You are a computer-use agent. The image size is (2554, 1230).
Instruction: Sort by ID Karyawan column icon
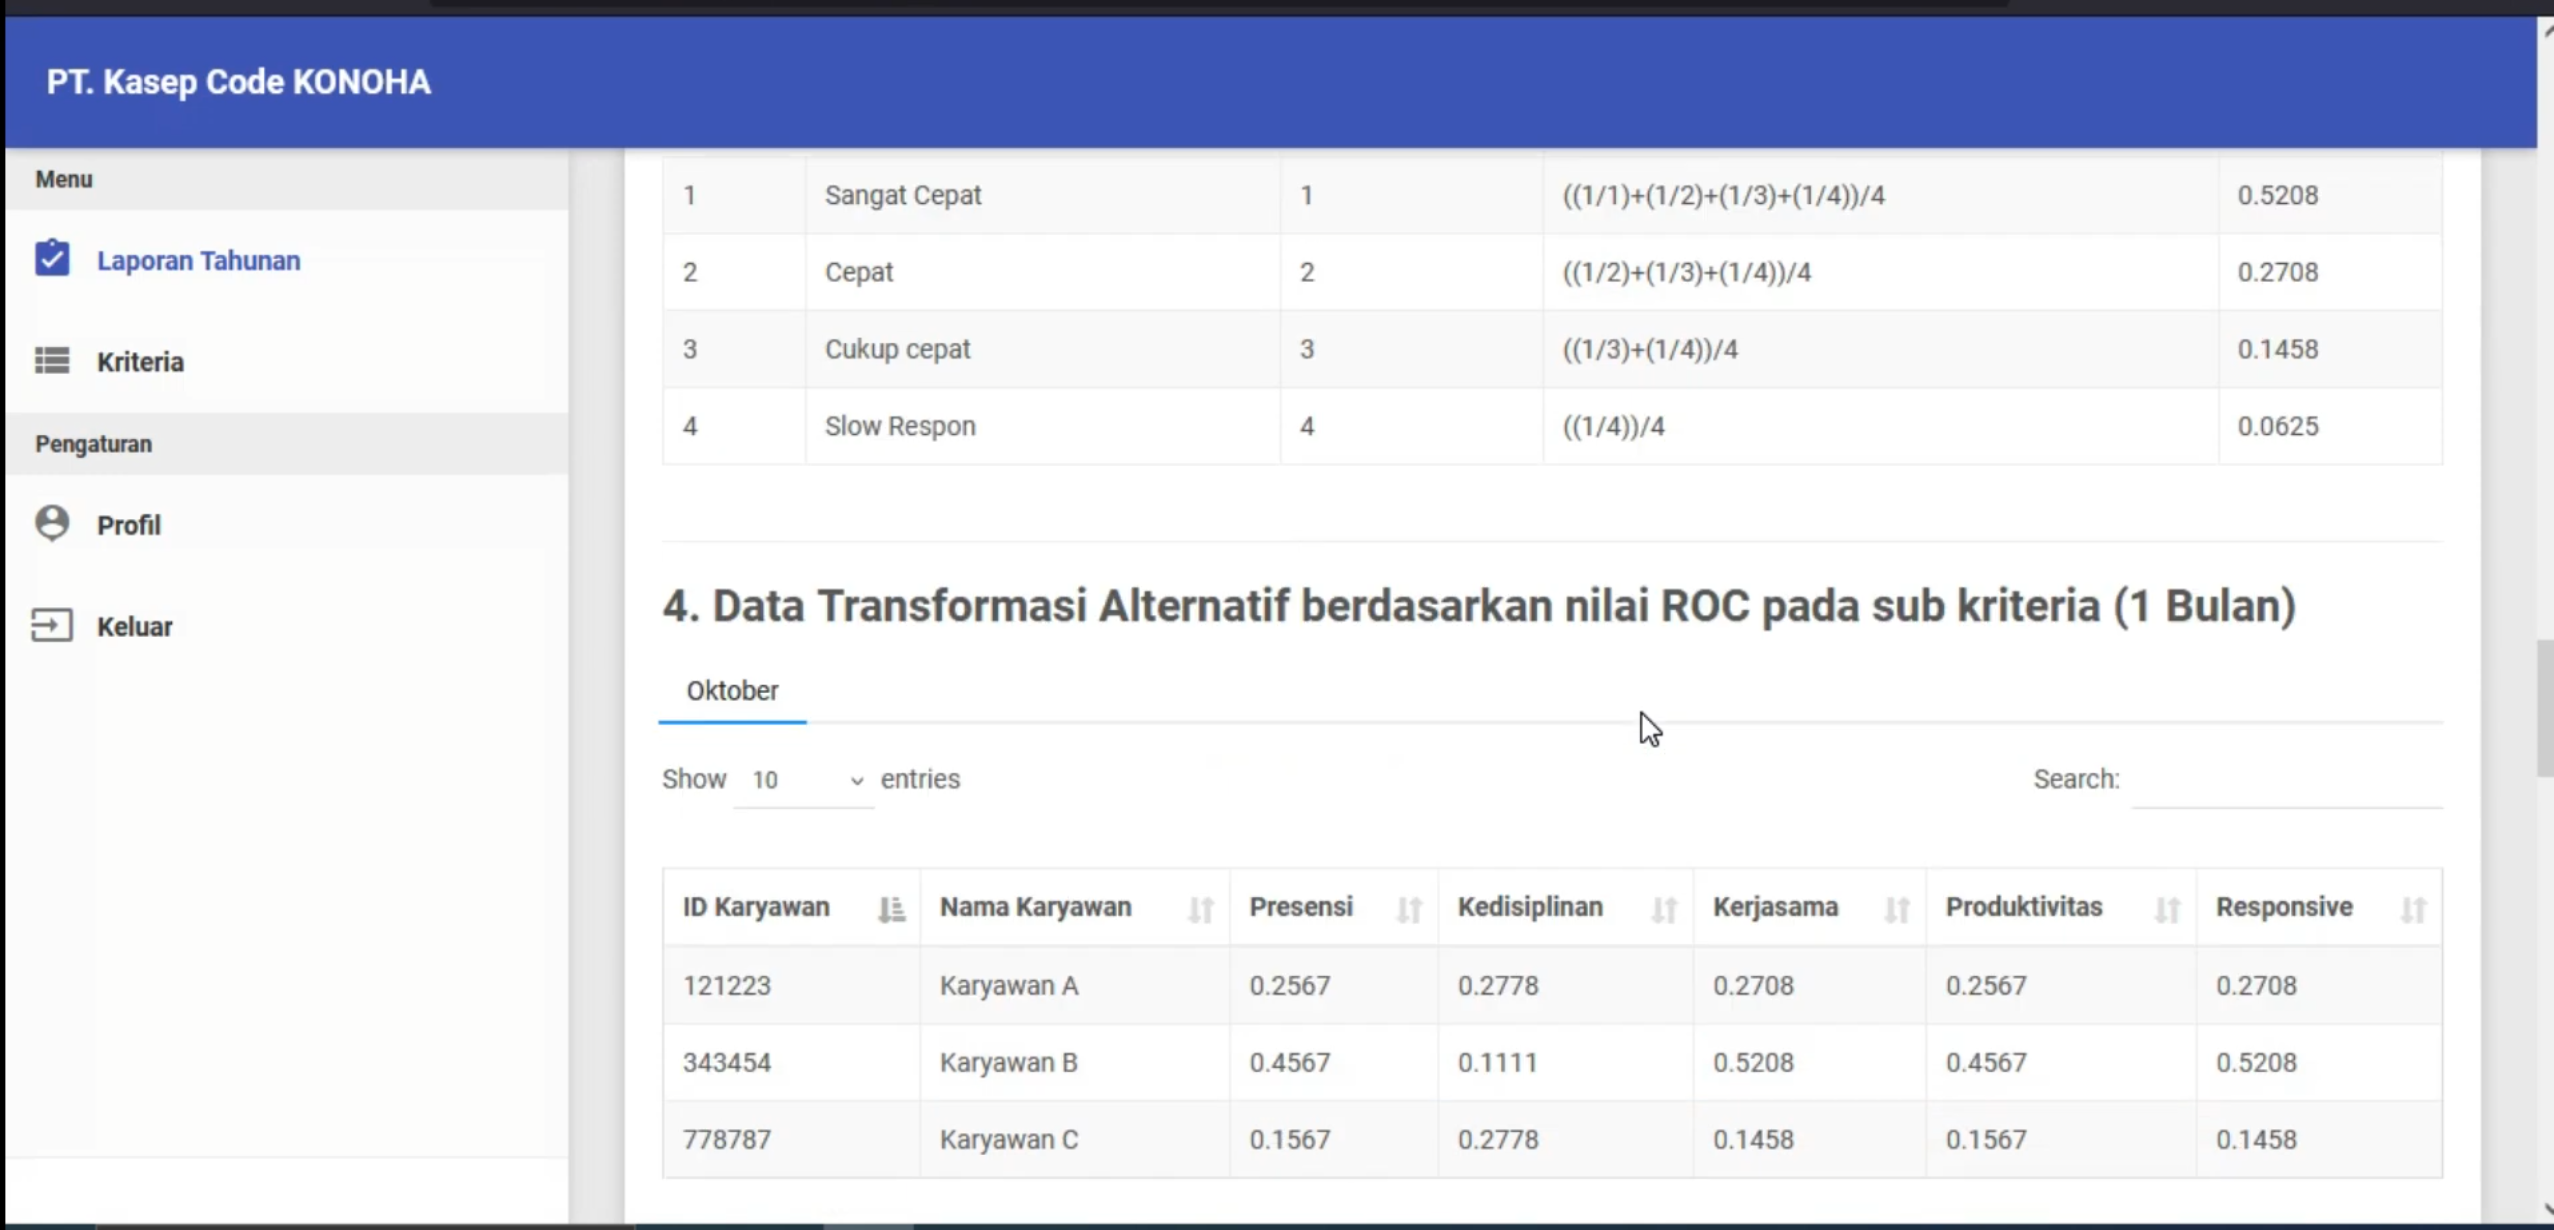(891, 909)
